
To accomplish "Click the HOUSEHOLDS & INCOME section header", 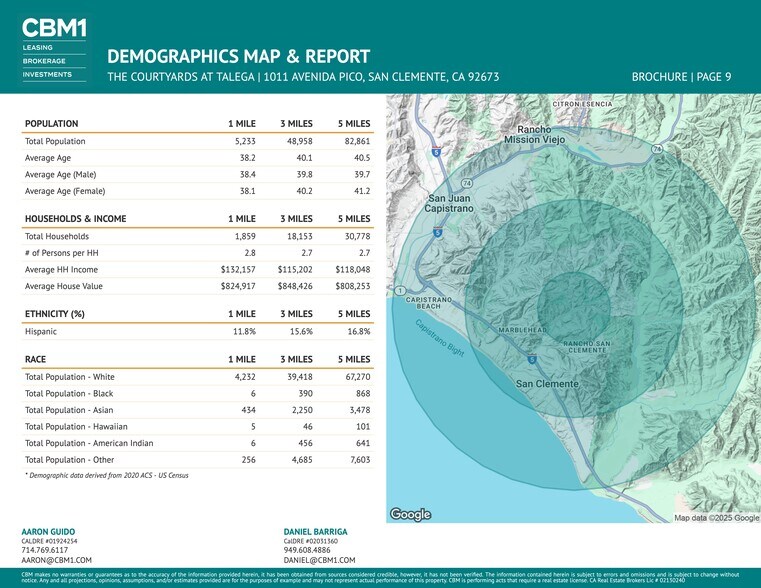I will click(75, 219).
